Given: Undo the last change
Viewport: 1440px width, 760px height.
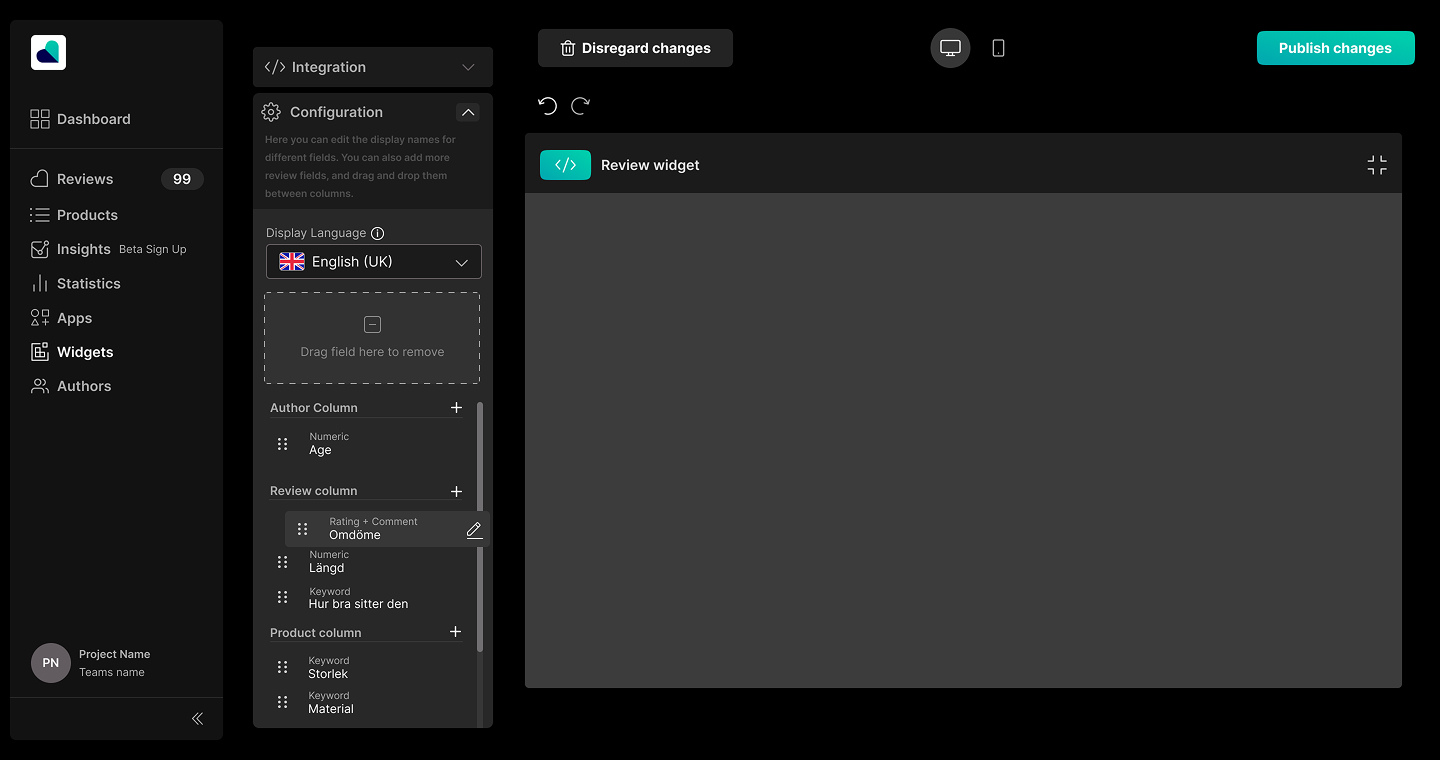Looking at the screenshot, I should (547, 106).
